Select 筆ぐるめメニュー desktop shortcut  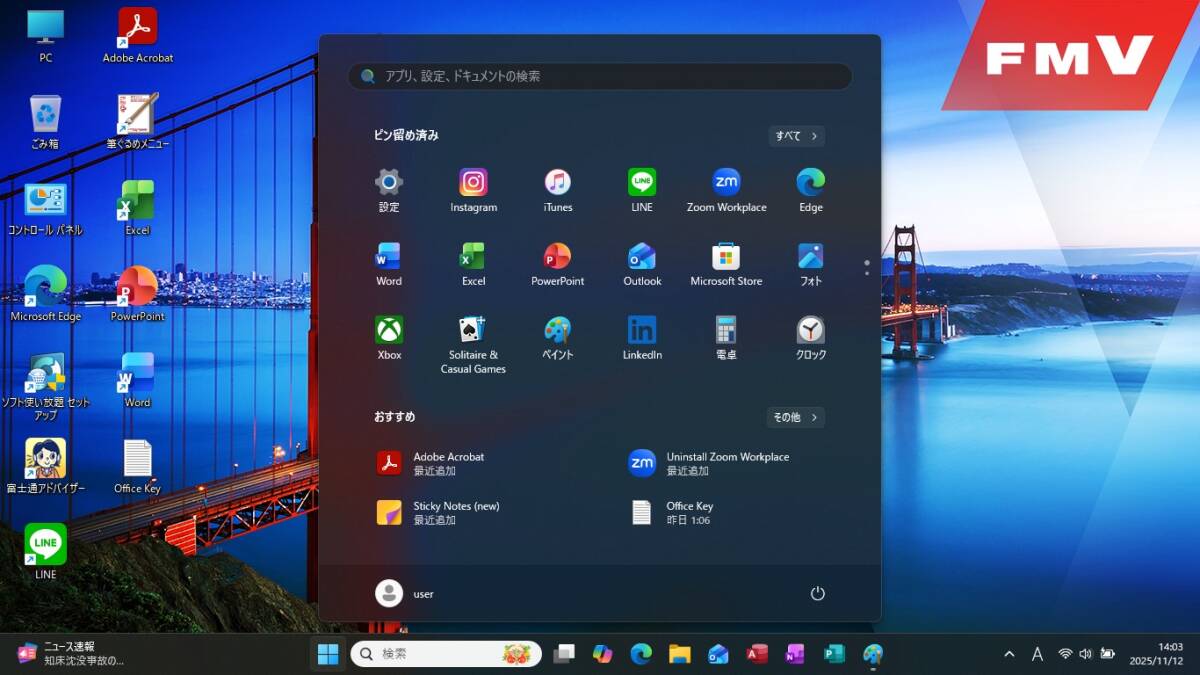tap(138, 122)
